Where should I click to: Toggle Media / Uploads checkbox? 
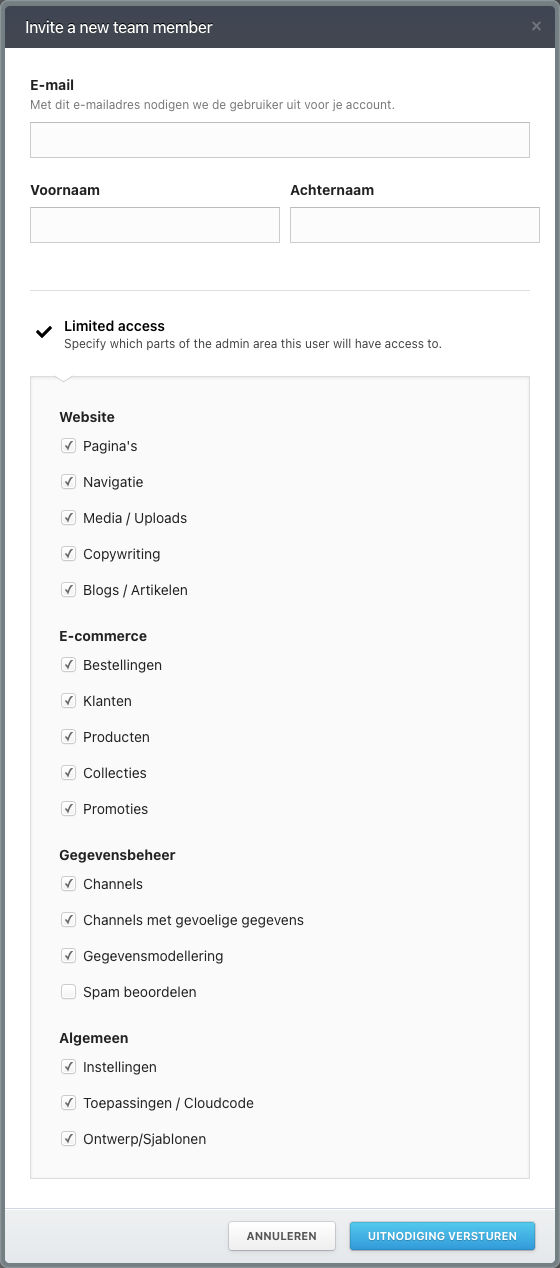(x=68, y=518)
